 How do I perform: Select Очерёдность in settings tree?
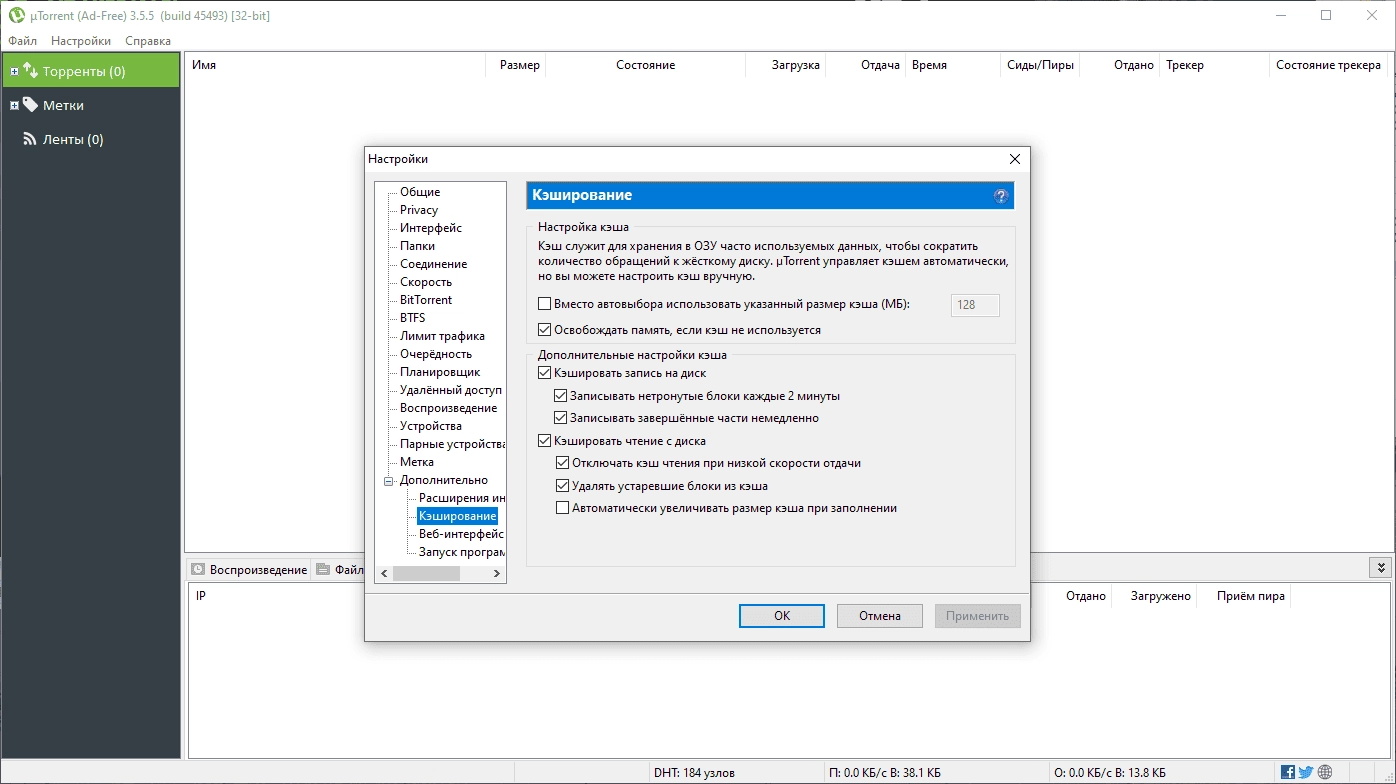(436, 354)
